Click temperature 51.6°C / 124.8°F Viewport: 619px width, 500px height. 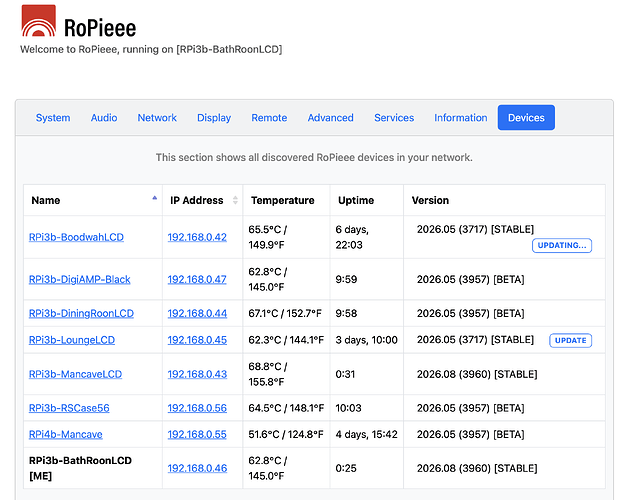click(x=286, y=434)
